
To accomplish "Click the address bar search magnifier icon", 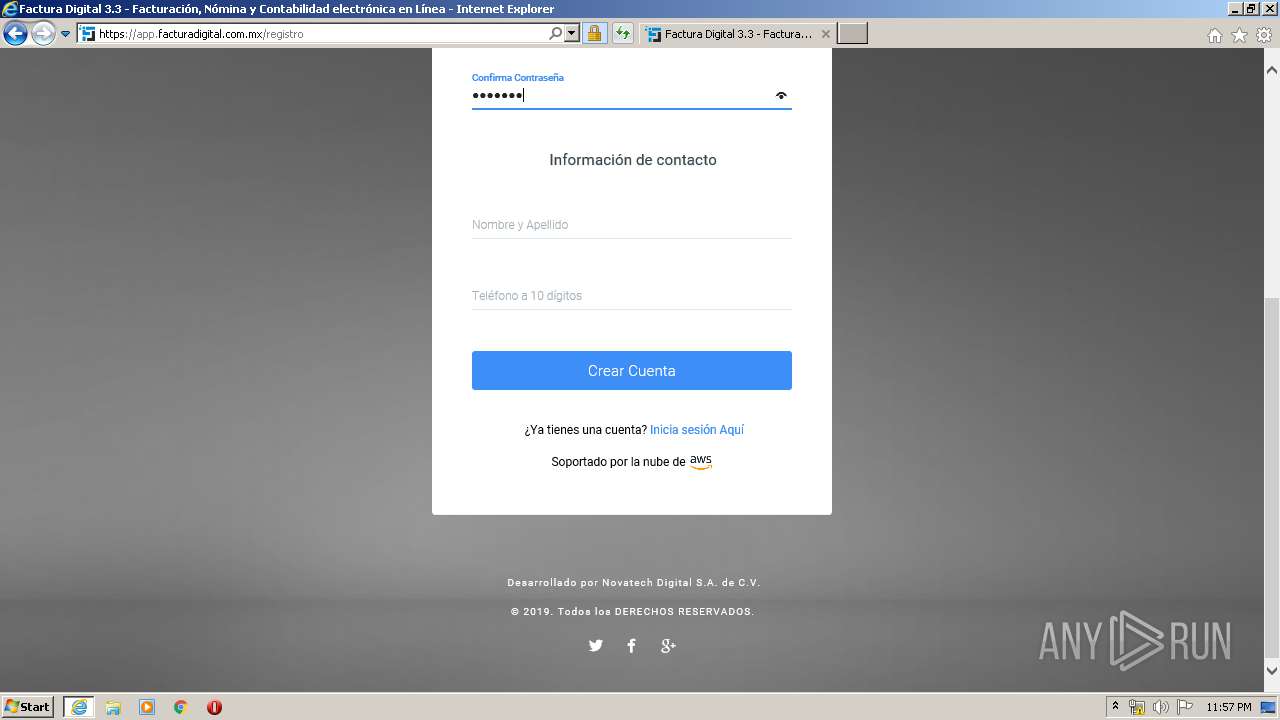I will coord(555,34).
